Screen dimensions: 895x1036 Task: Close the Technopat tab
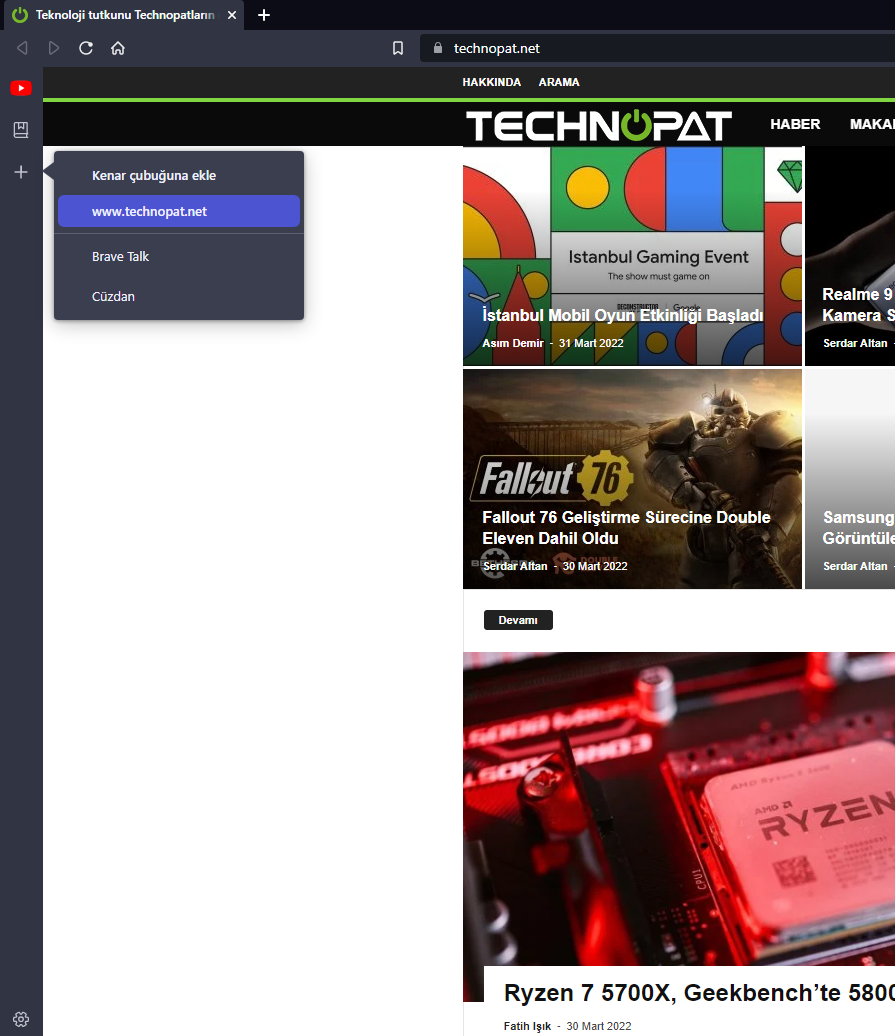(232, 15)
